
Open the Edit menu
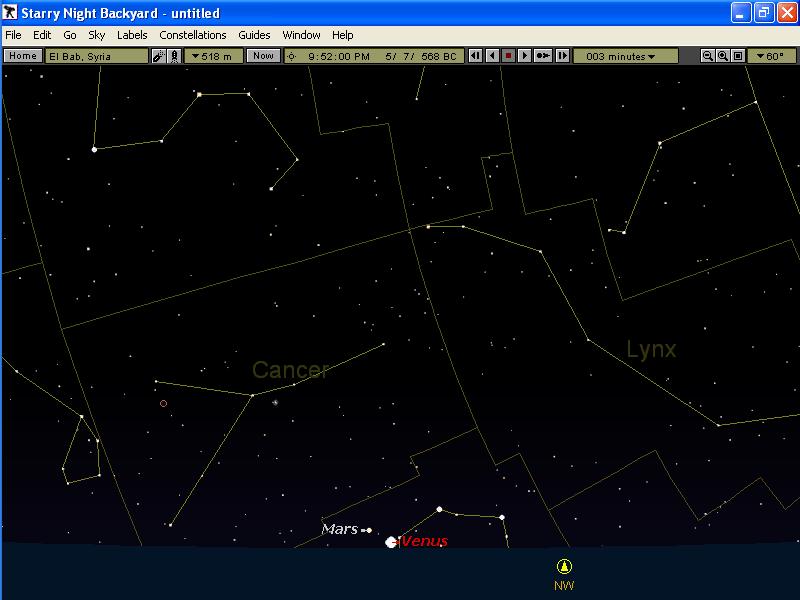(x=42, y=35)
